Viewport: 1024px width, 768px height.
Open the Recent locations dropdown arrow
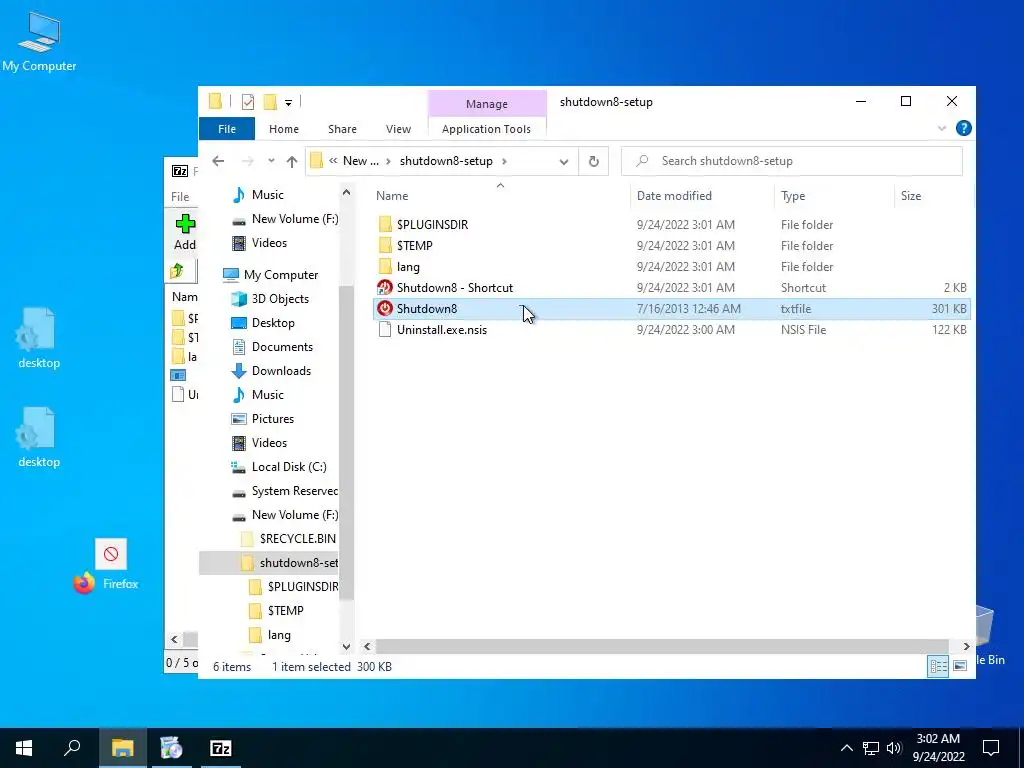click(x=271, y=161)
